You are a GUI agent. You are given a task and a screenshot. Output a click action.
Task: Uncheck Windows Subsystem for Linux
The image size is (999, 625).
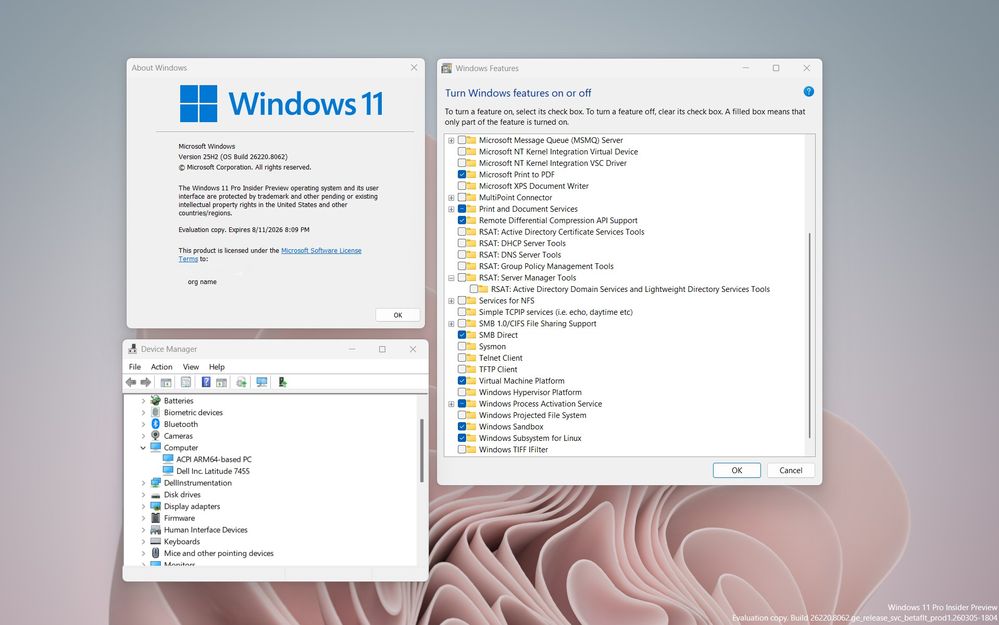click(462, 438)
